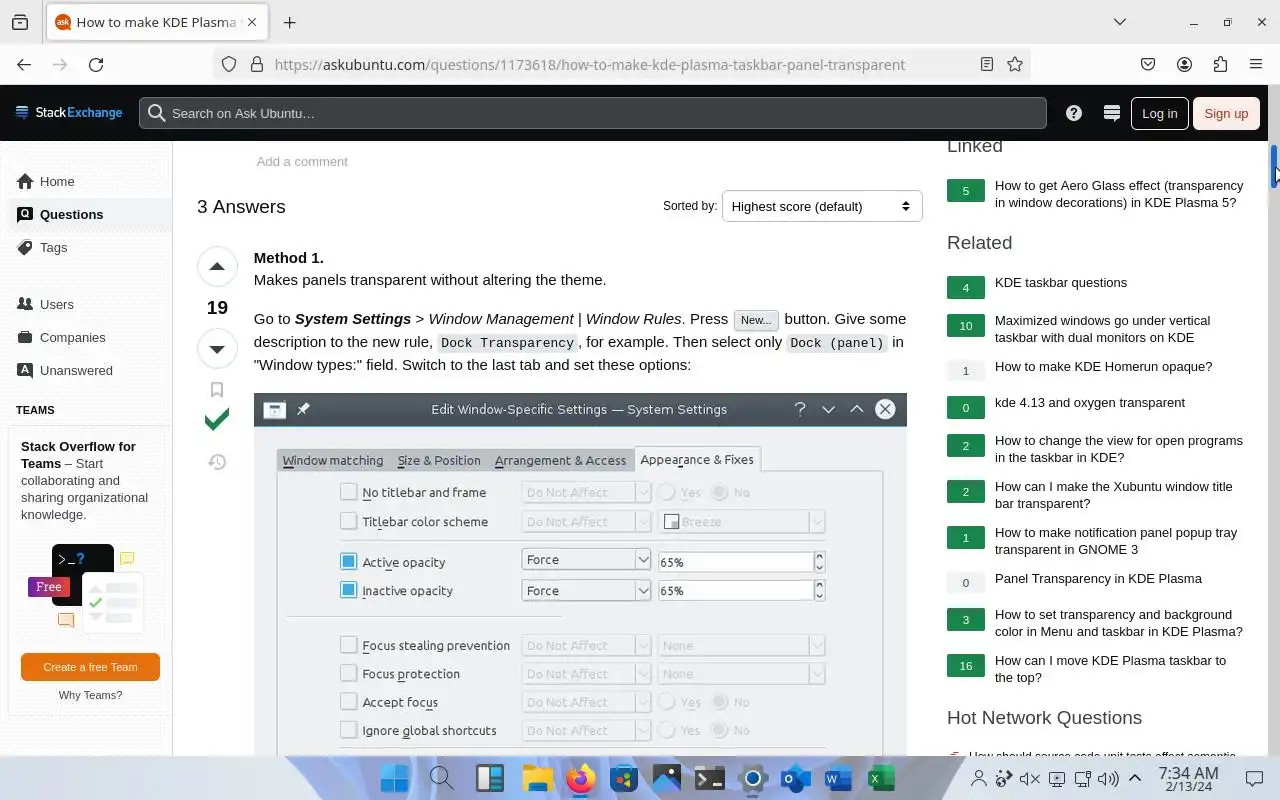Launch Excel from the taskbar
Image resolution: width=1280 pixels, height=800 pixels.
tap(881, 778)
